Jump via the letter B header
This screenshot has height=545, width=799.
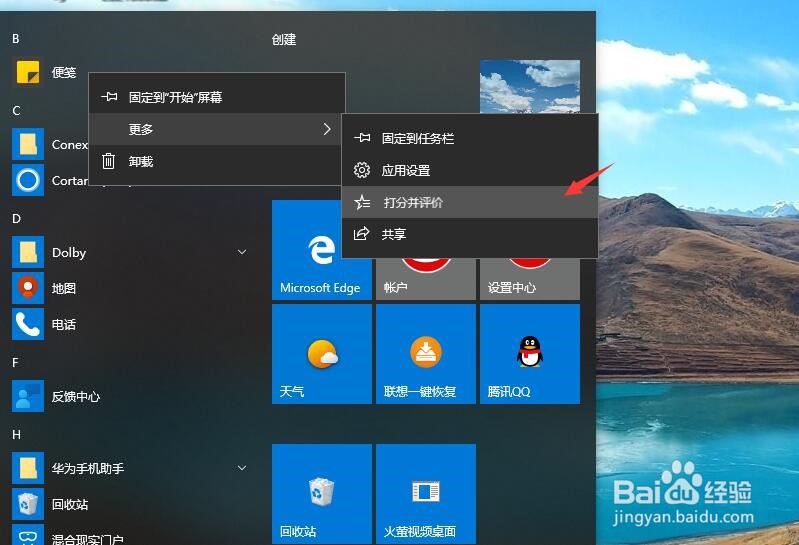[16, 39]
